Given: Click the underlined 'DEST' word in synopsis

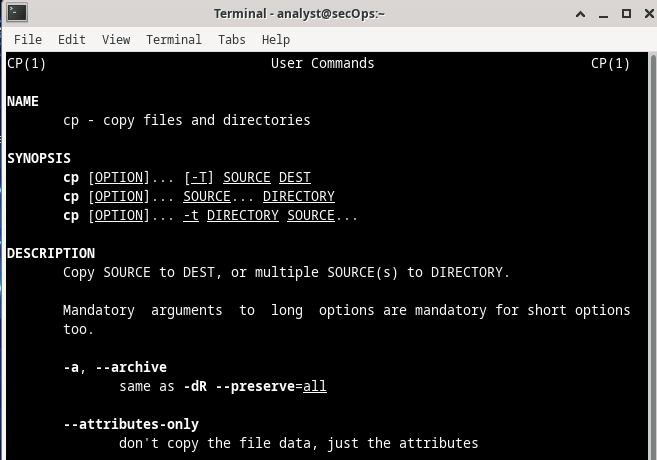Looking at the screenshot, I should point(295,178).
